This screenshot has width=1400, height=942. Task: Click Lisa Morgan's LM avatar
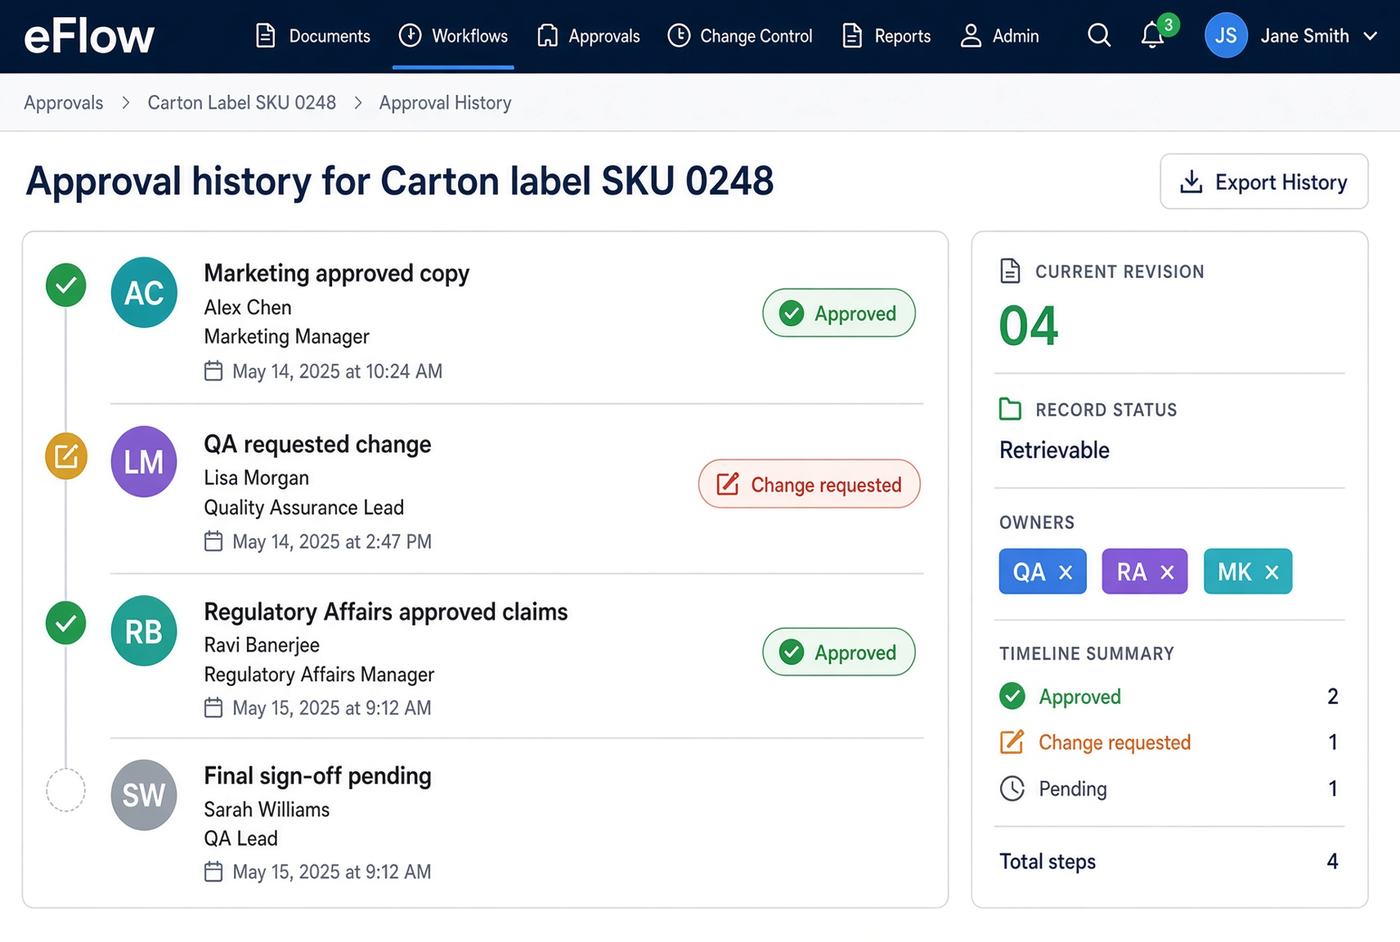click(x=144, y=462)
